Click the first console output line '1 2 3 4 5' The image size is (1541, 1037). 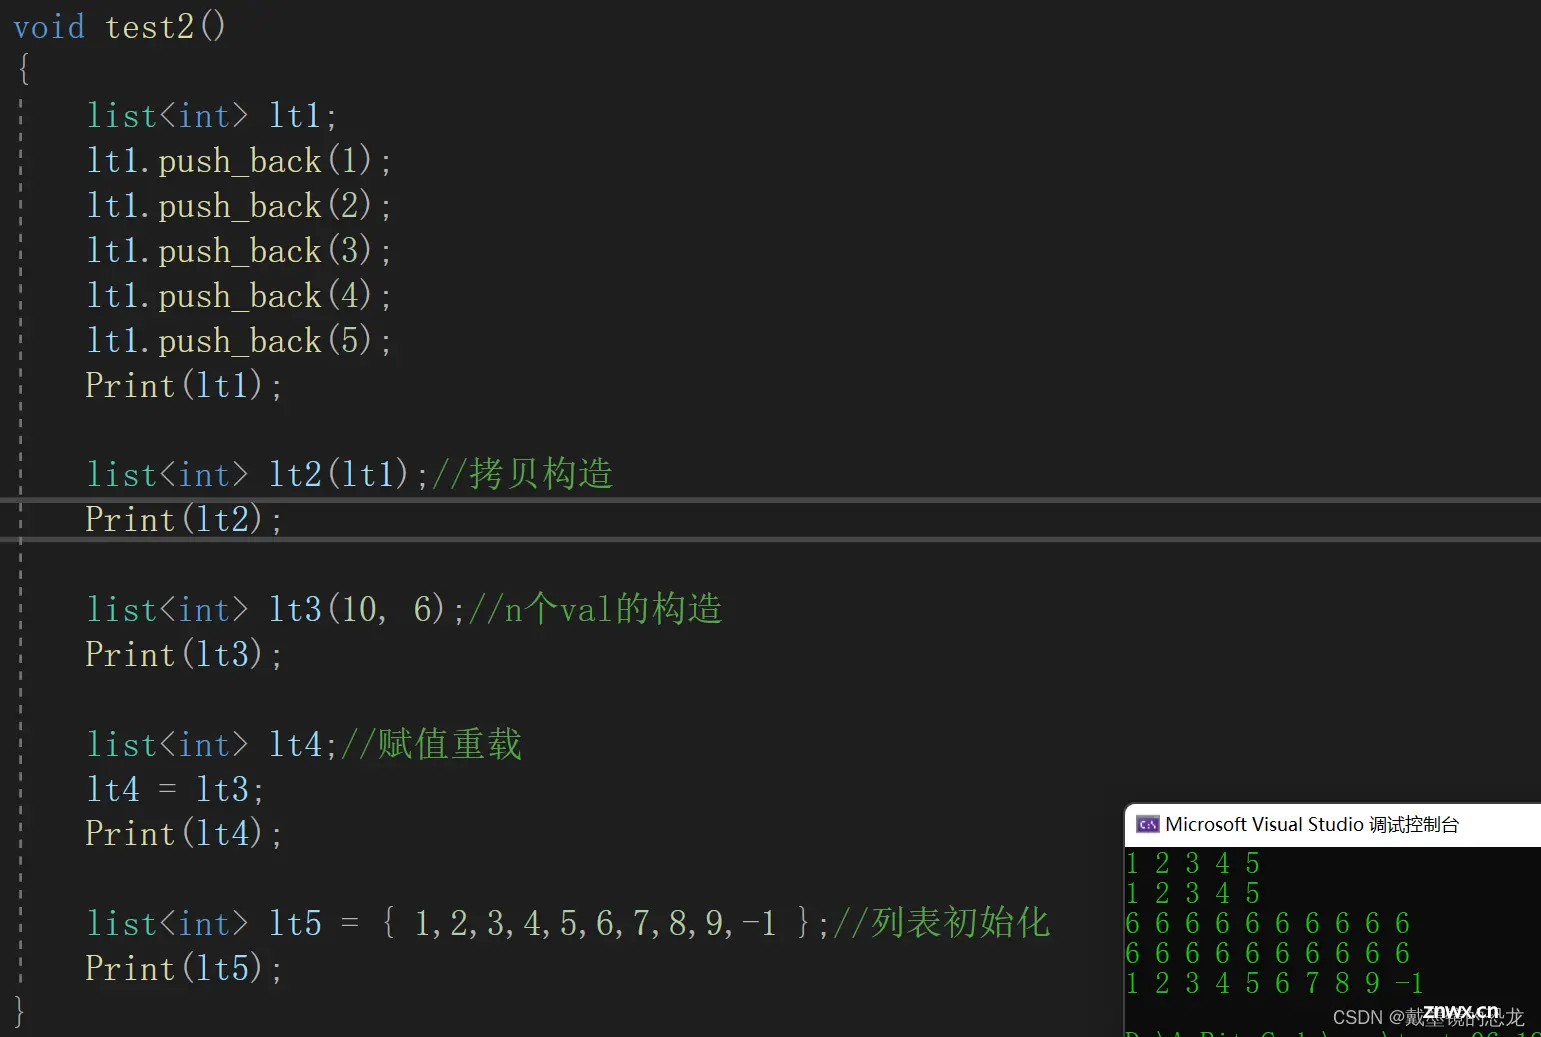(1193, 863)
